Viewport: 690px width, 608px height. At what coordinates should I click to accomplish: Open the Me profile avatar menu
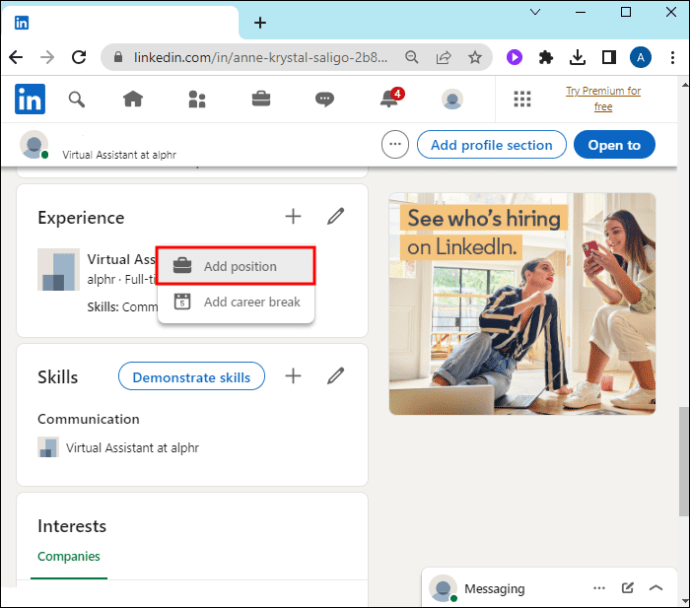(452, 99)
